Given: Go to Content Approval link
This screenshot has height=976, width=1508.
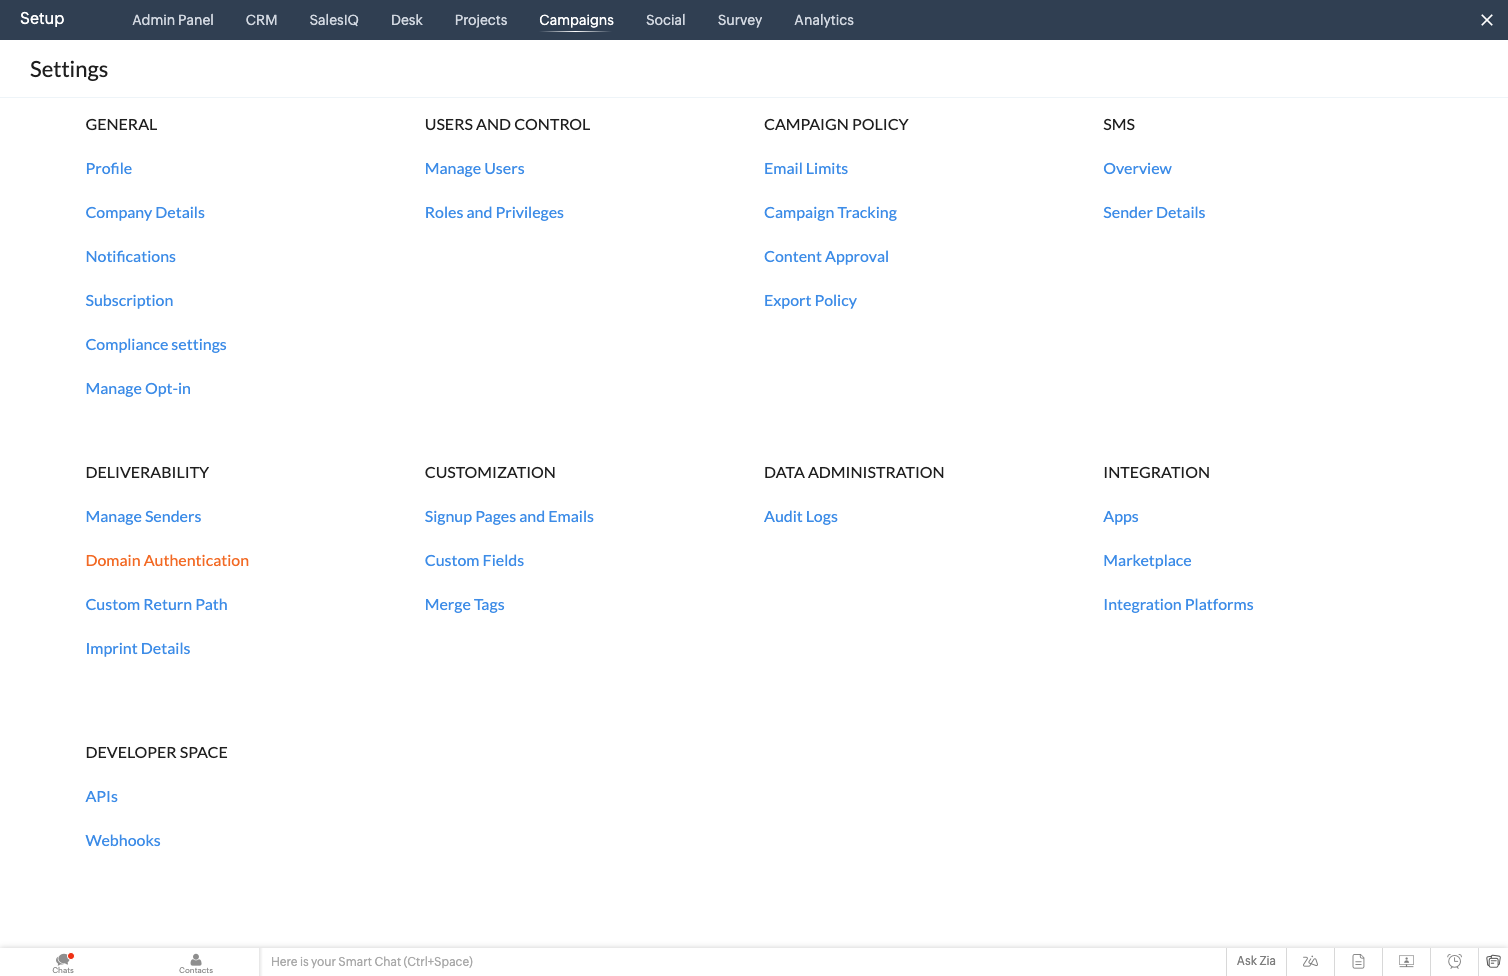Looking at the screenshot, I should point(826,256).
